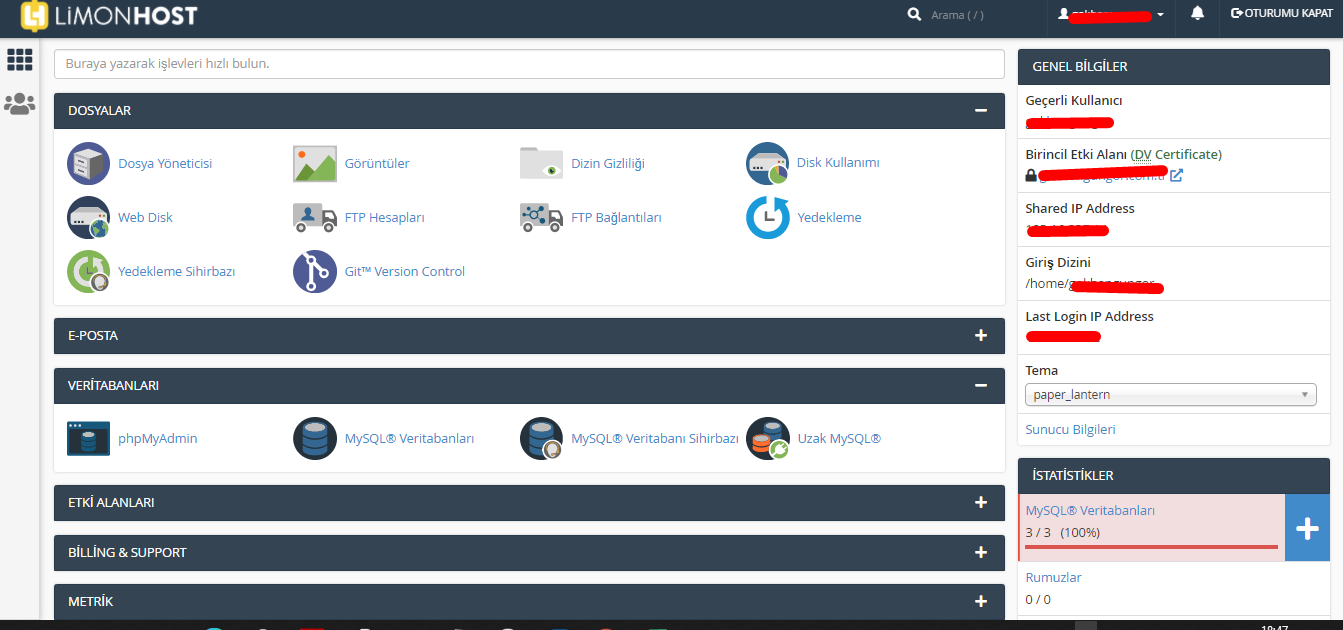The image size is (1343, 630).
Task: Open the Disk Kullanımı icon
Action: point(767,163)
